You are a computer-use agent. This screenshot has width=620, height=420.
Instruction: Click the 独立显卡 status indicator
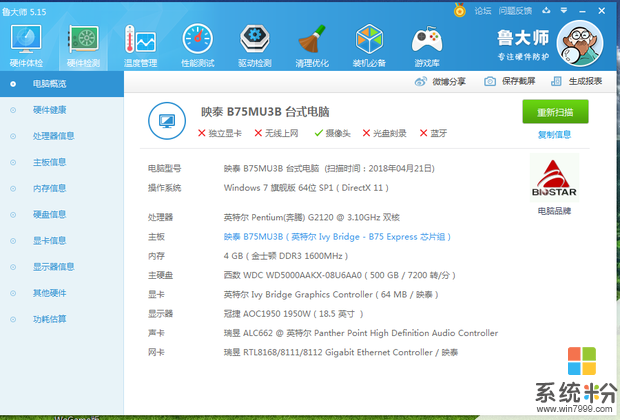[x=220, y=133]
